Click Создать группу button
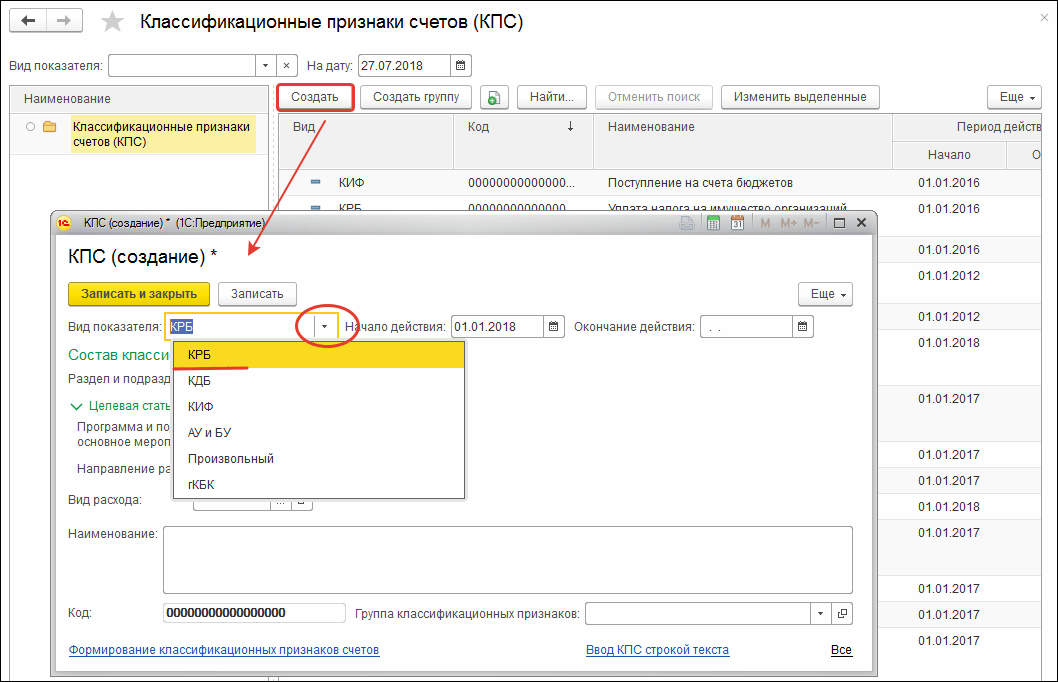 coord(416,97)
